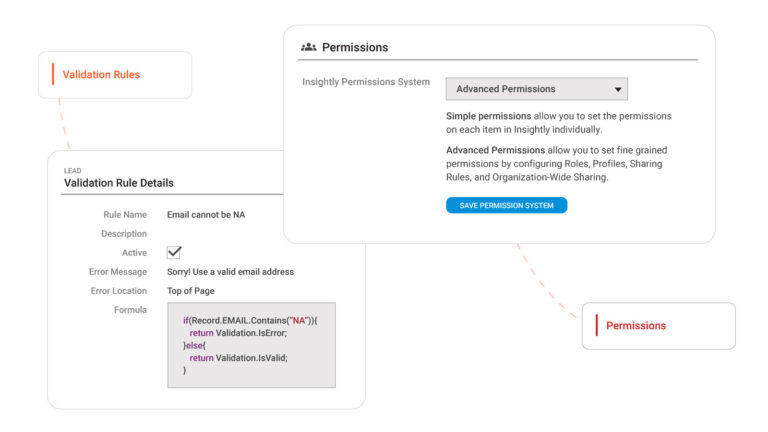768x432 pixels.
Task: Toggle the Active checkbox
Action: [174, 252]
